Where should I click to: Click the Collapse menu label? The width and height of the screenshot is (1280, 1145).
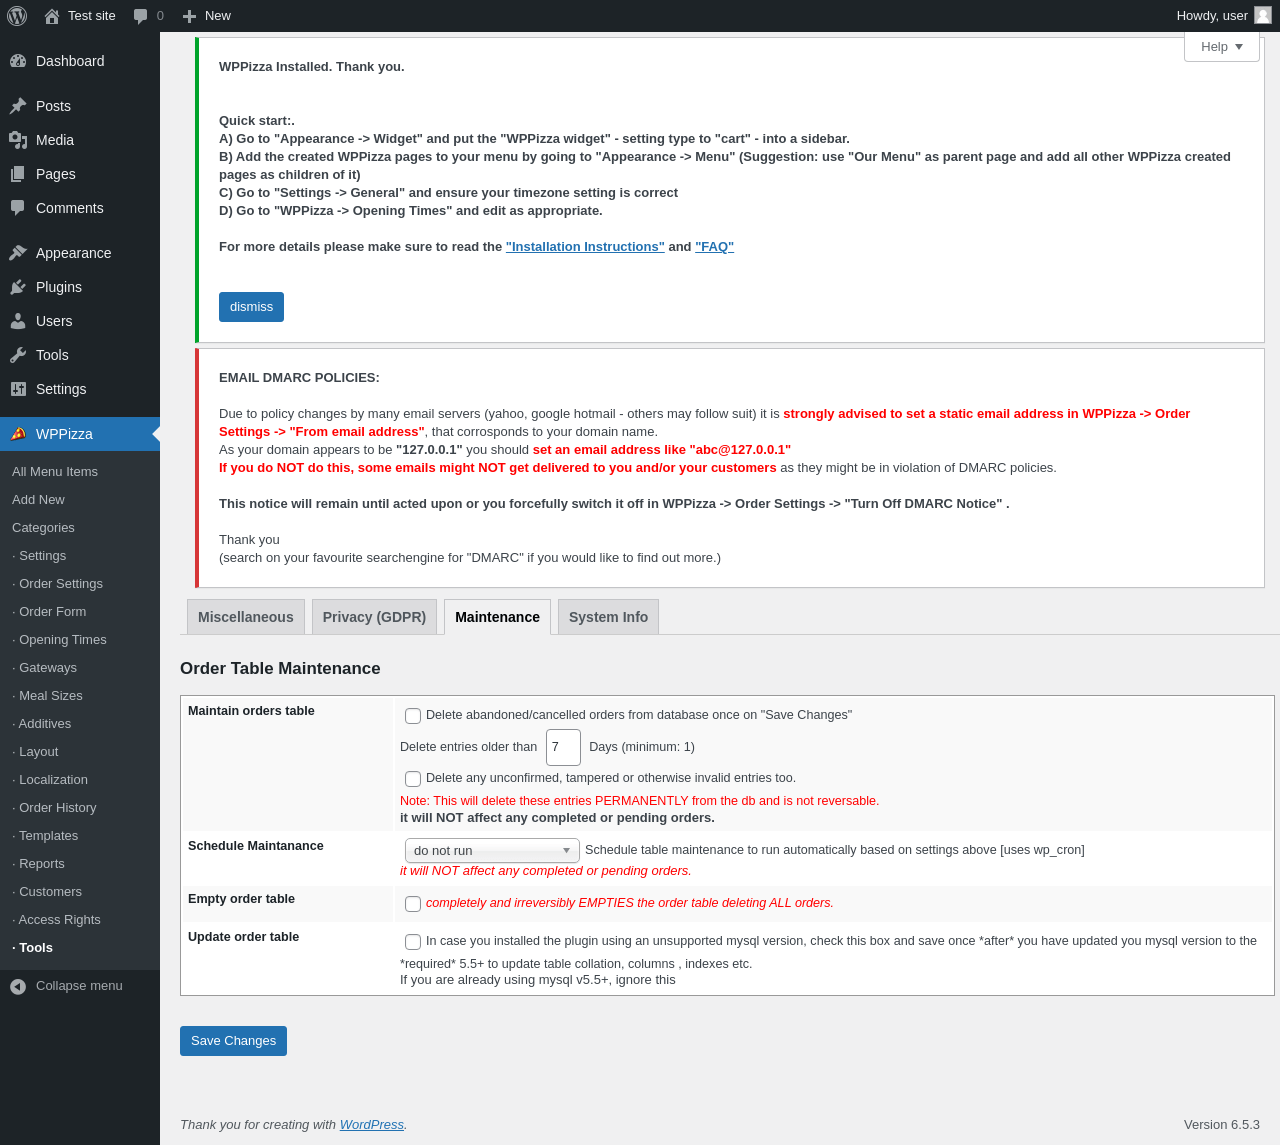[x=79, y=986]
